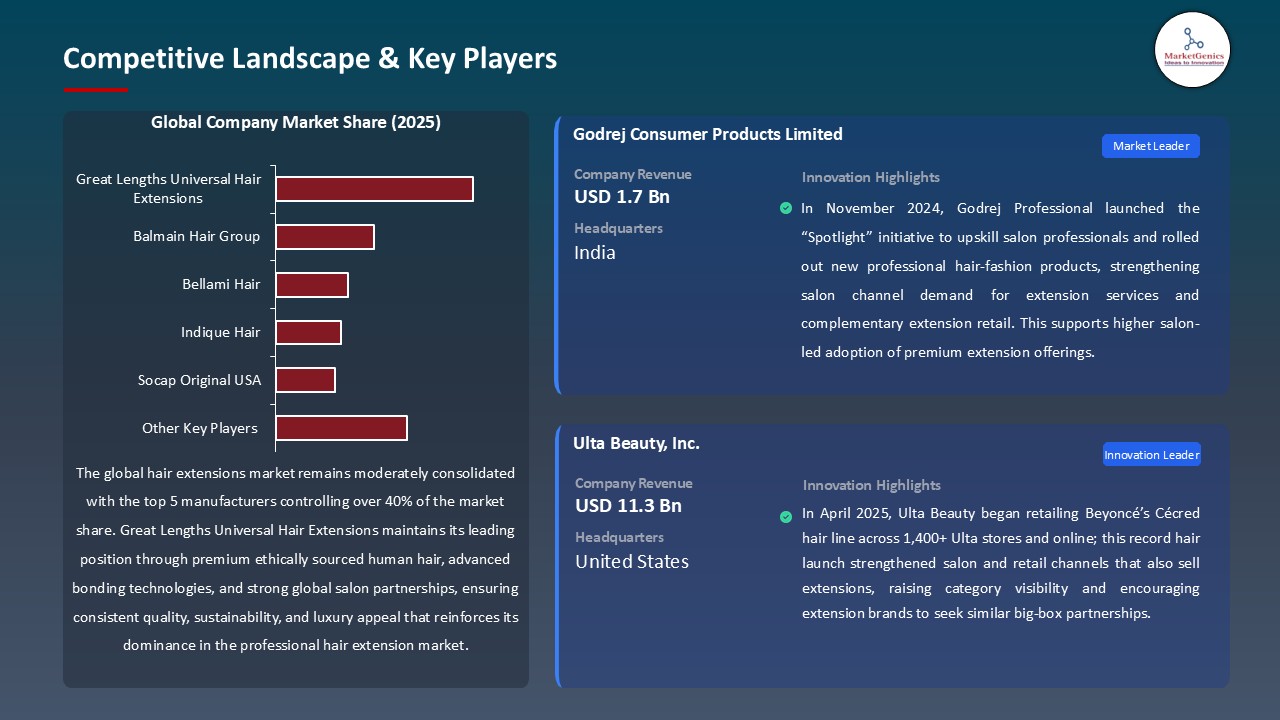This screenshot has height=720, width=1280.
Task: Select the Great Lengths Universal bar
Action: (374, 188)
